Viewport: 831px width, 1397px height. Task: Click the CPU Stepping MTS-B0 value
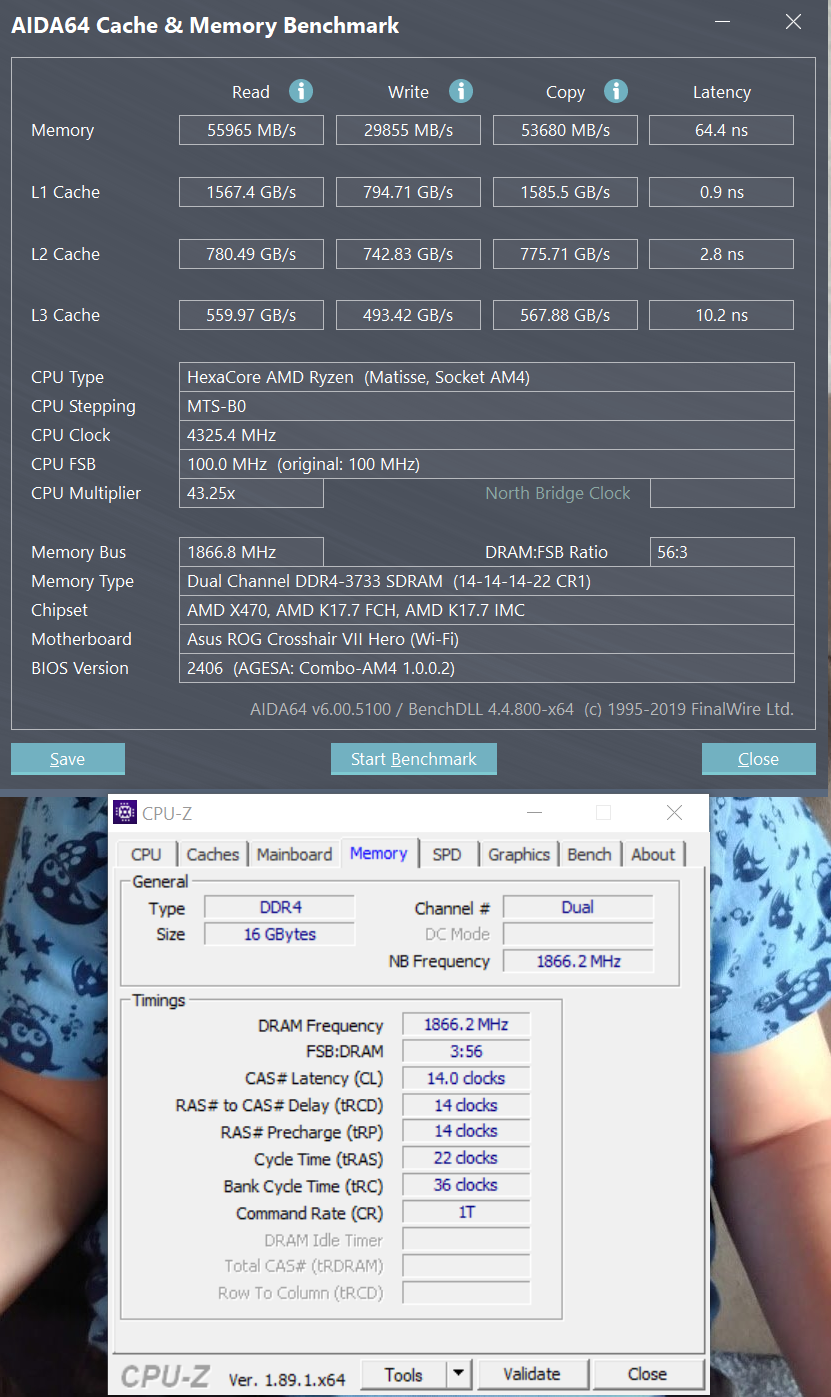487,406
